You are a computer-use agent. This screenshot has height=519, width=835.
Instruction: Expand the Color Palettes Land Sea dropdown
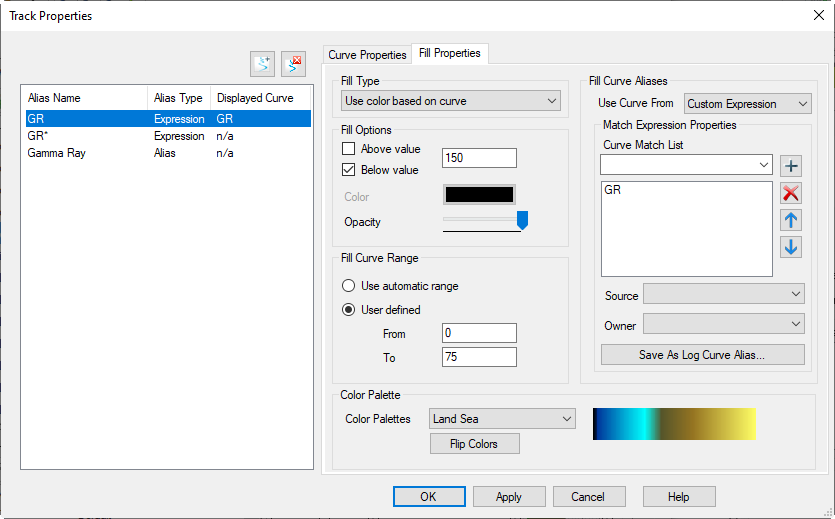502,419
